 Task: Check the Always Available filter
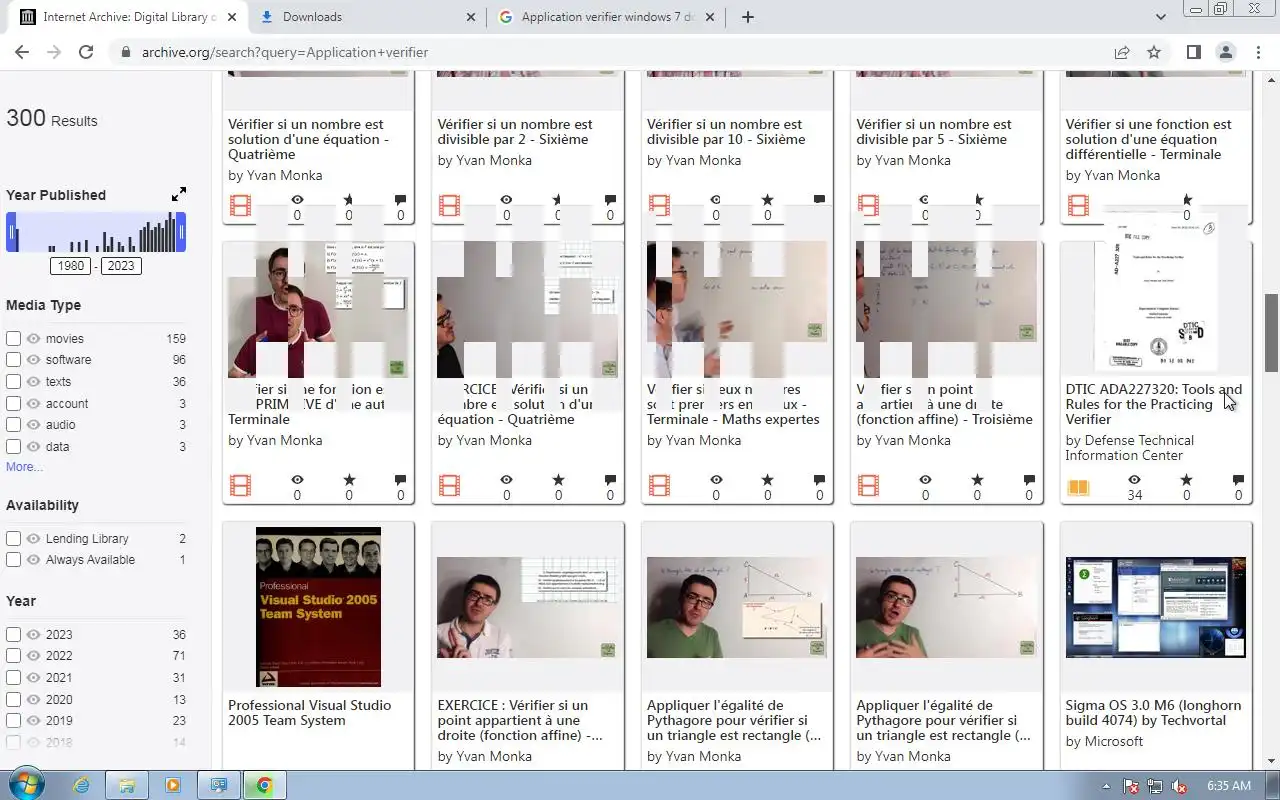(x=13, y=560)
